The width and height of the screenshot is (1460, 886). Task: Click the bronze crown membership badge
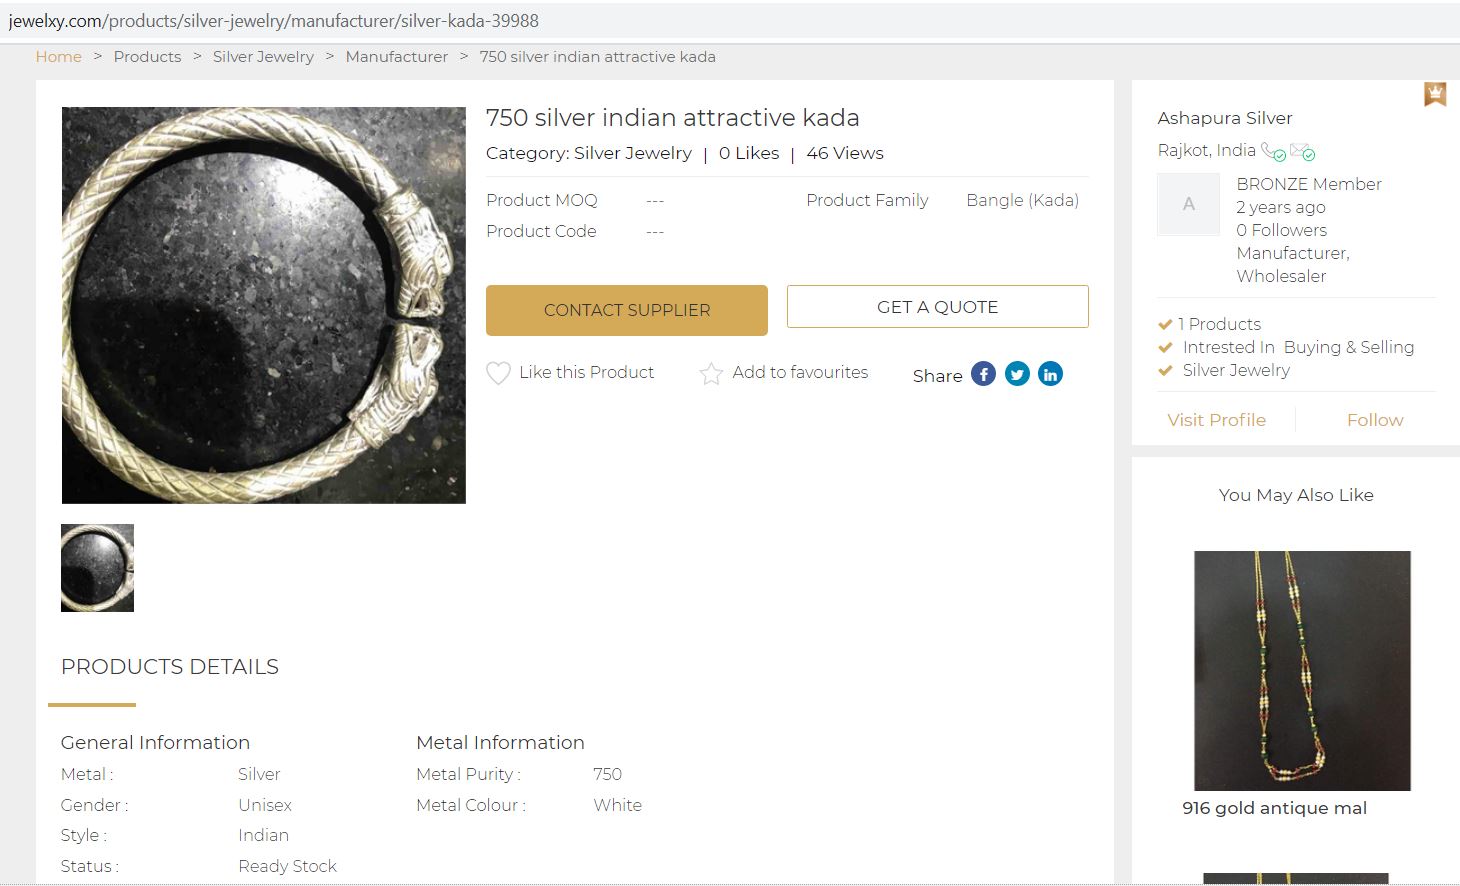[x=1436, y=93]
